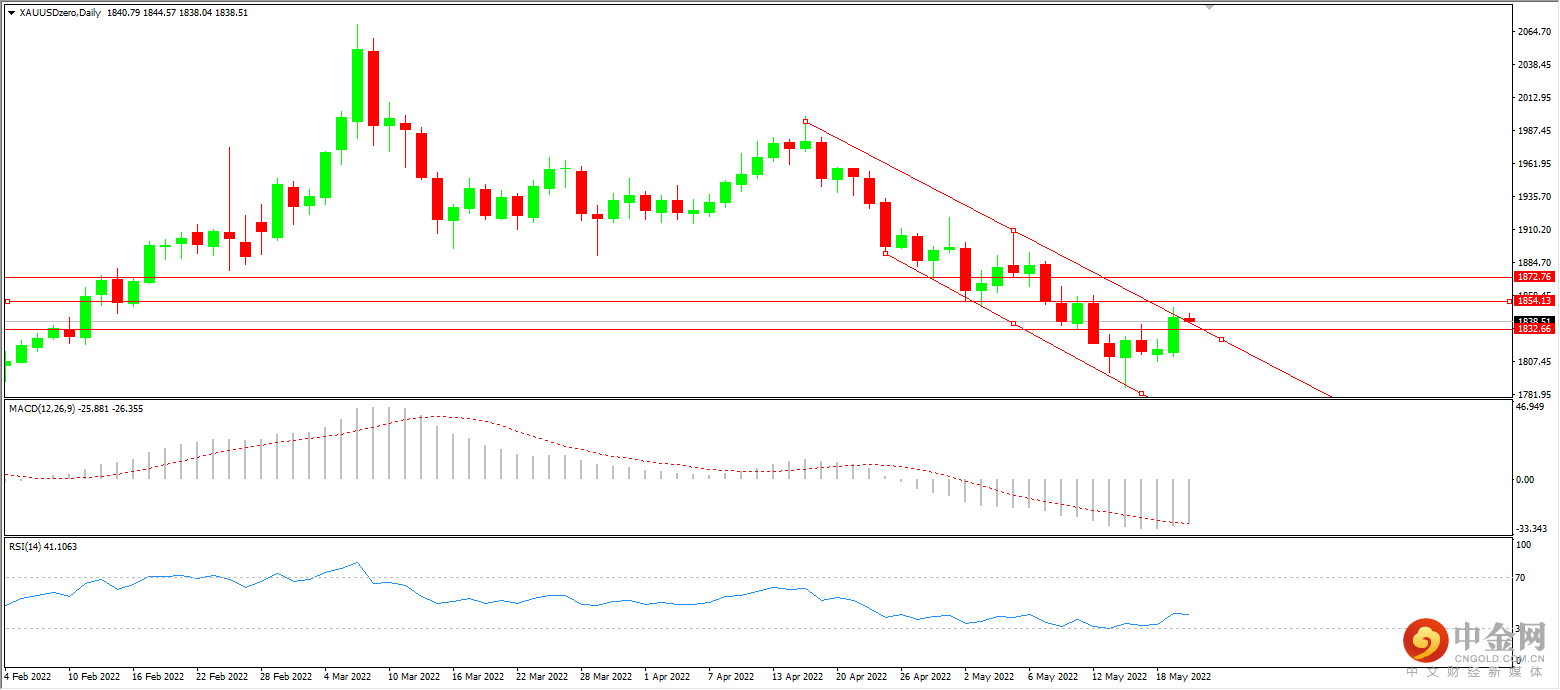
Task: Click the RSI scale value 70
Action: (1522, 578)
